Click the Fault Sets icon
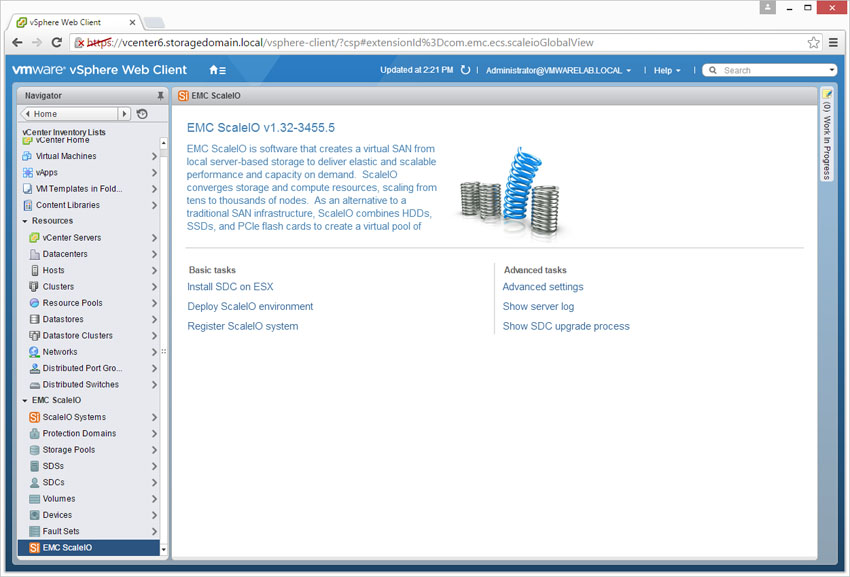The height and width of the screenshot is (577, 850). point(34,531)
